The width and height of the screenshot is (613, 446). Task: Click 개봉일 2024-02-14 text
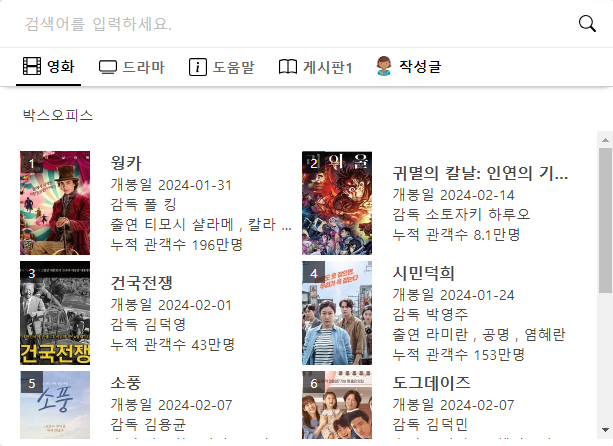coord(453,195)
